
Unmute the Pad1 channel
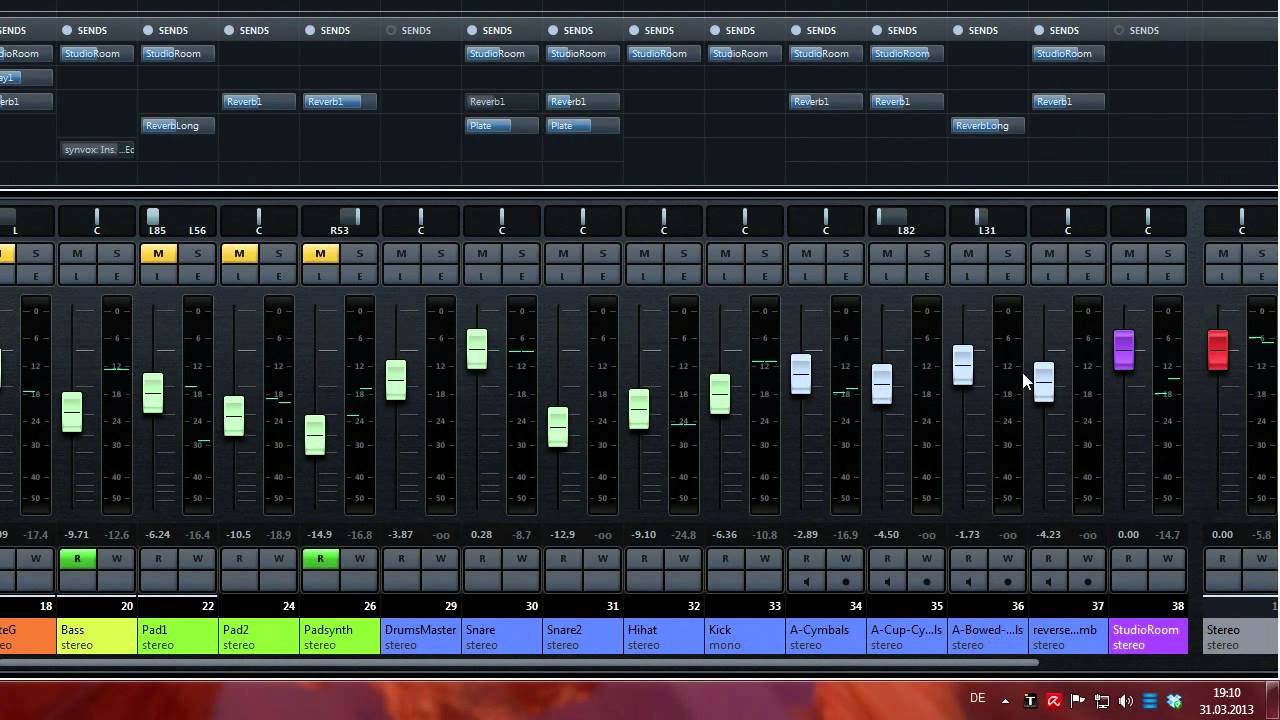pos(158,254)
